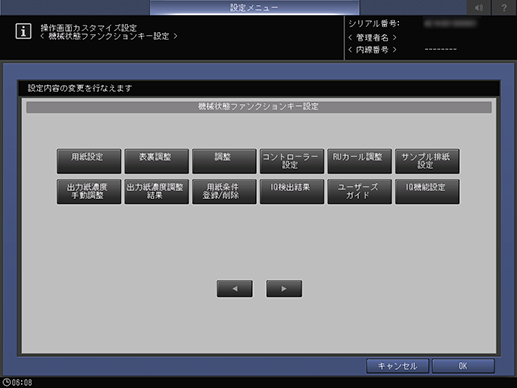Click the シリアル番号 label
The width and height of the screenshot is (517, 388).
374,23
